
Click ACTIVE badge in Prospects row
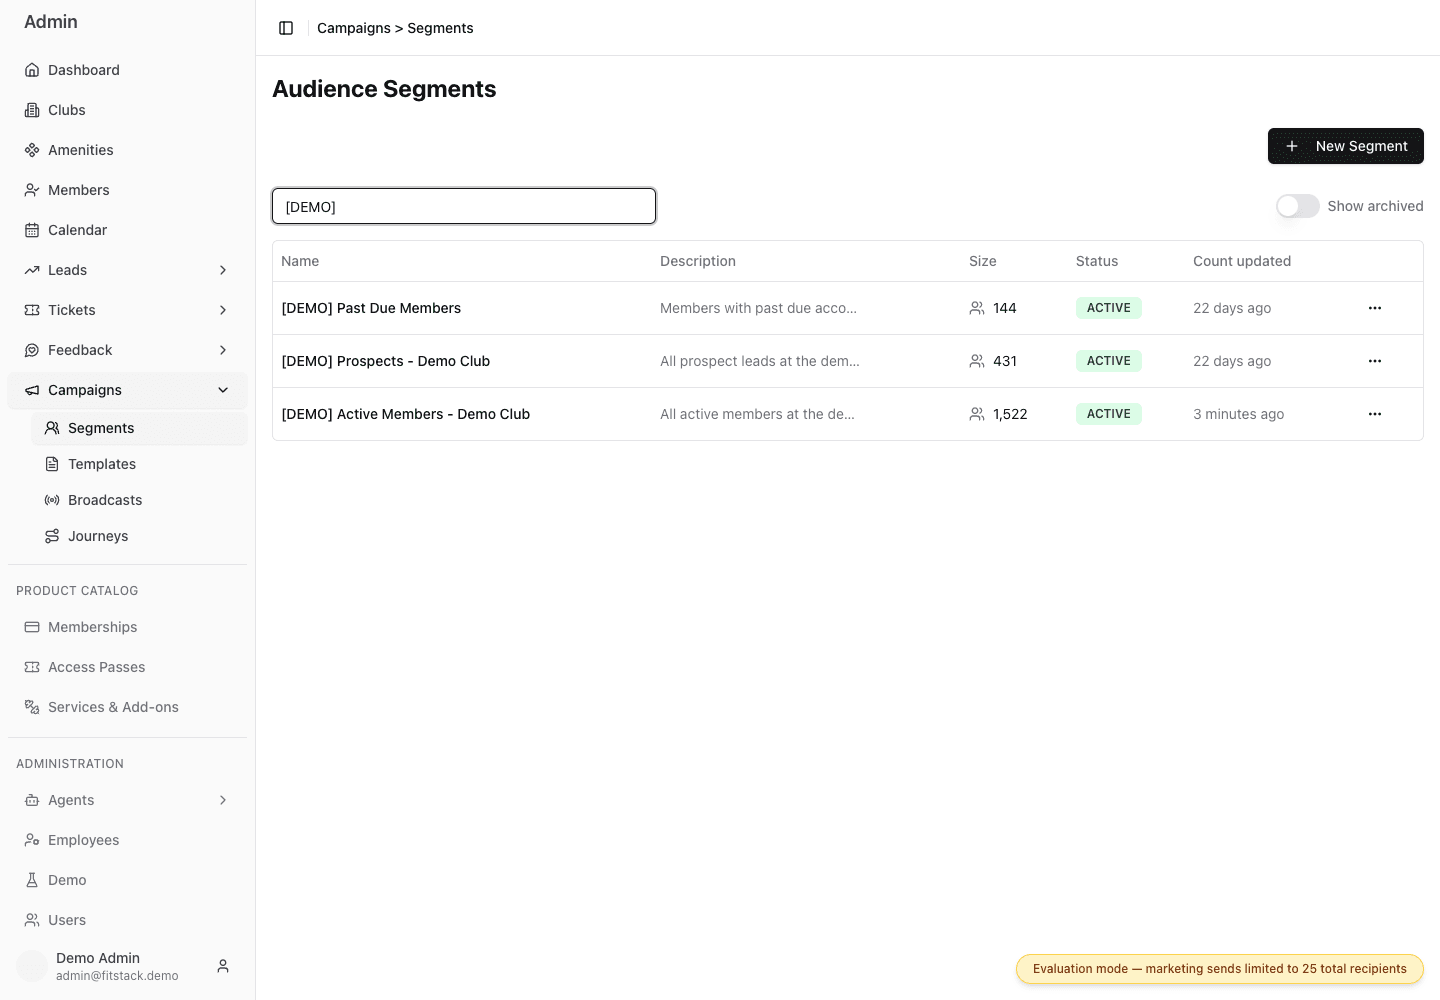click(1109, 361)
